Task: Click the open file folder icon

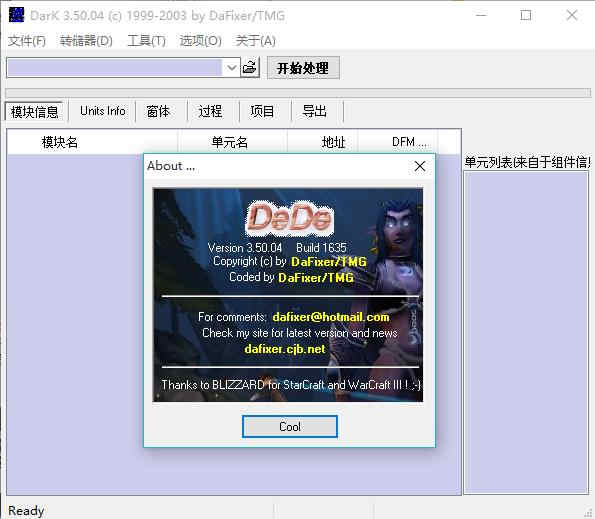Action: coord(250,68)
